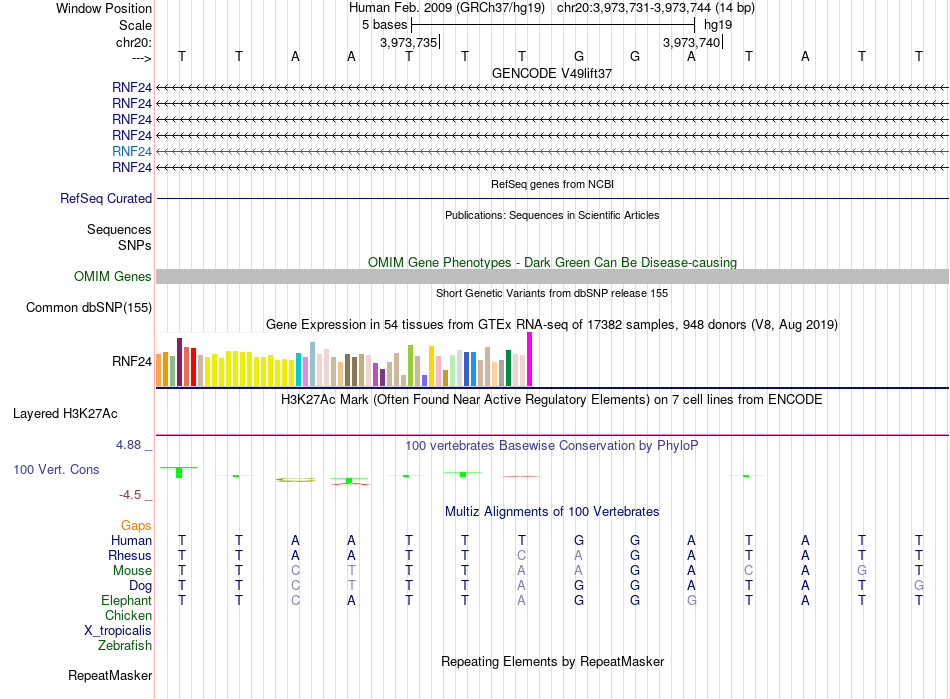The height and width of the screenshot is (699, 950).
Task: Click the 100 Vert. Cons track label
Action: (56, 469)
